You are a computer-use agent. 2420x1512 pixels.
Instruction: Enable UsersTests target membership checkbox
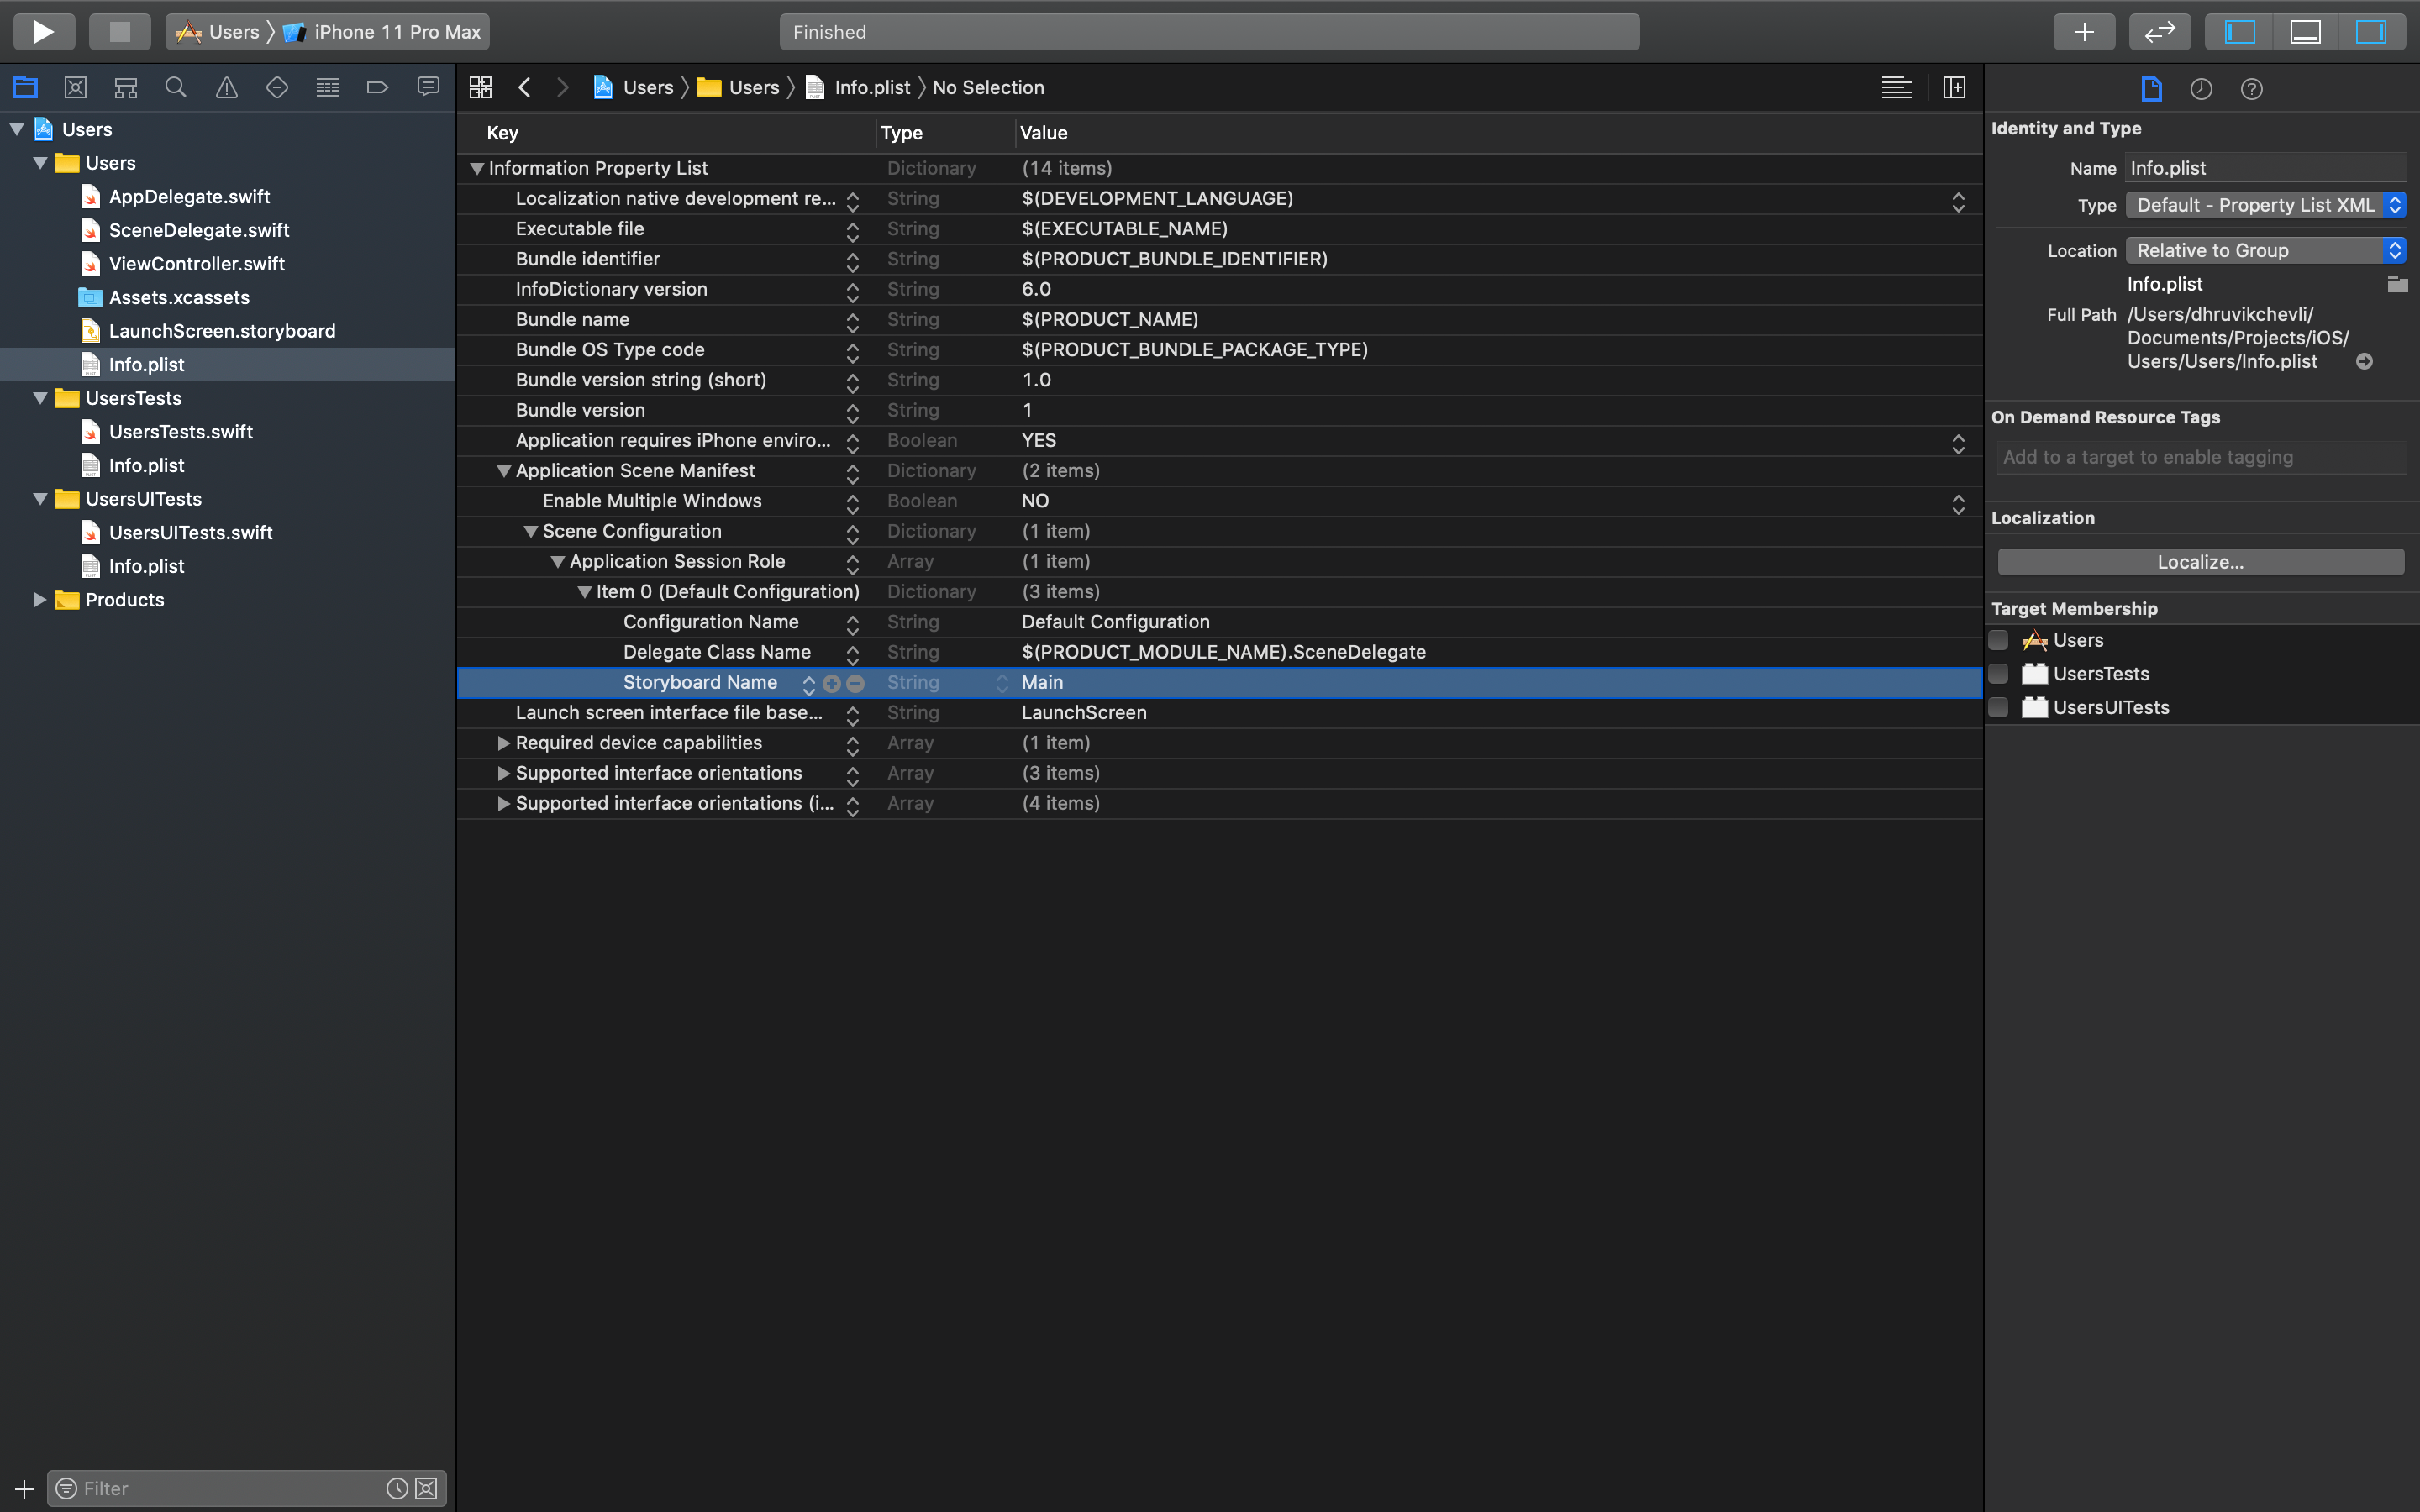(1998, 674)
